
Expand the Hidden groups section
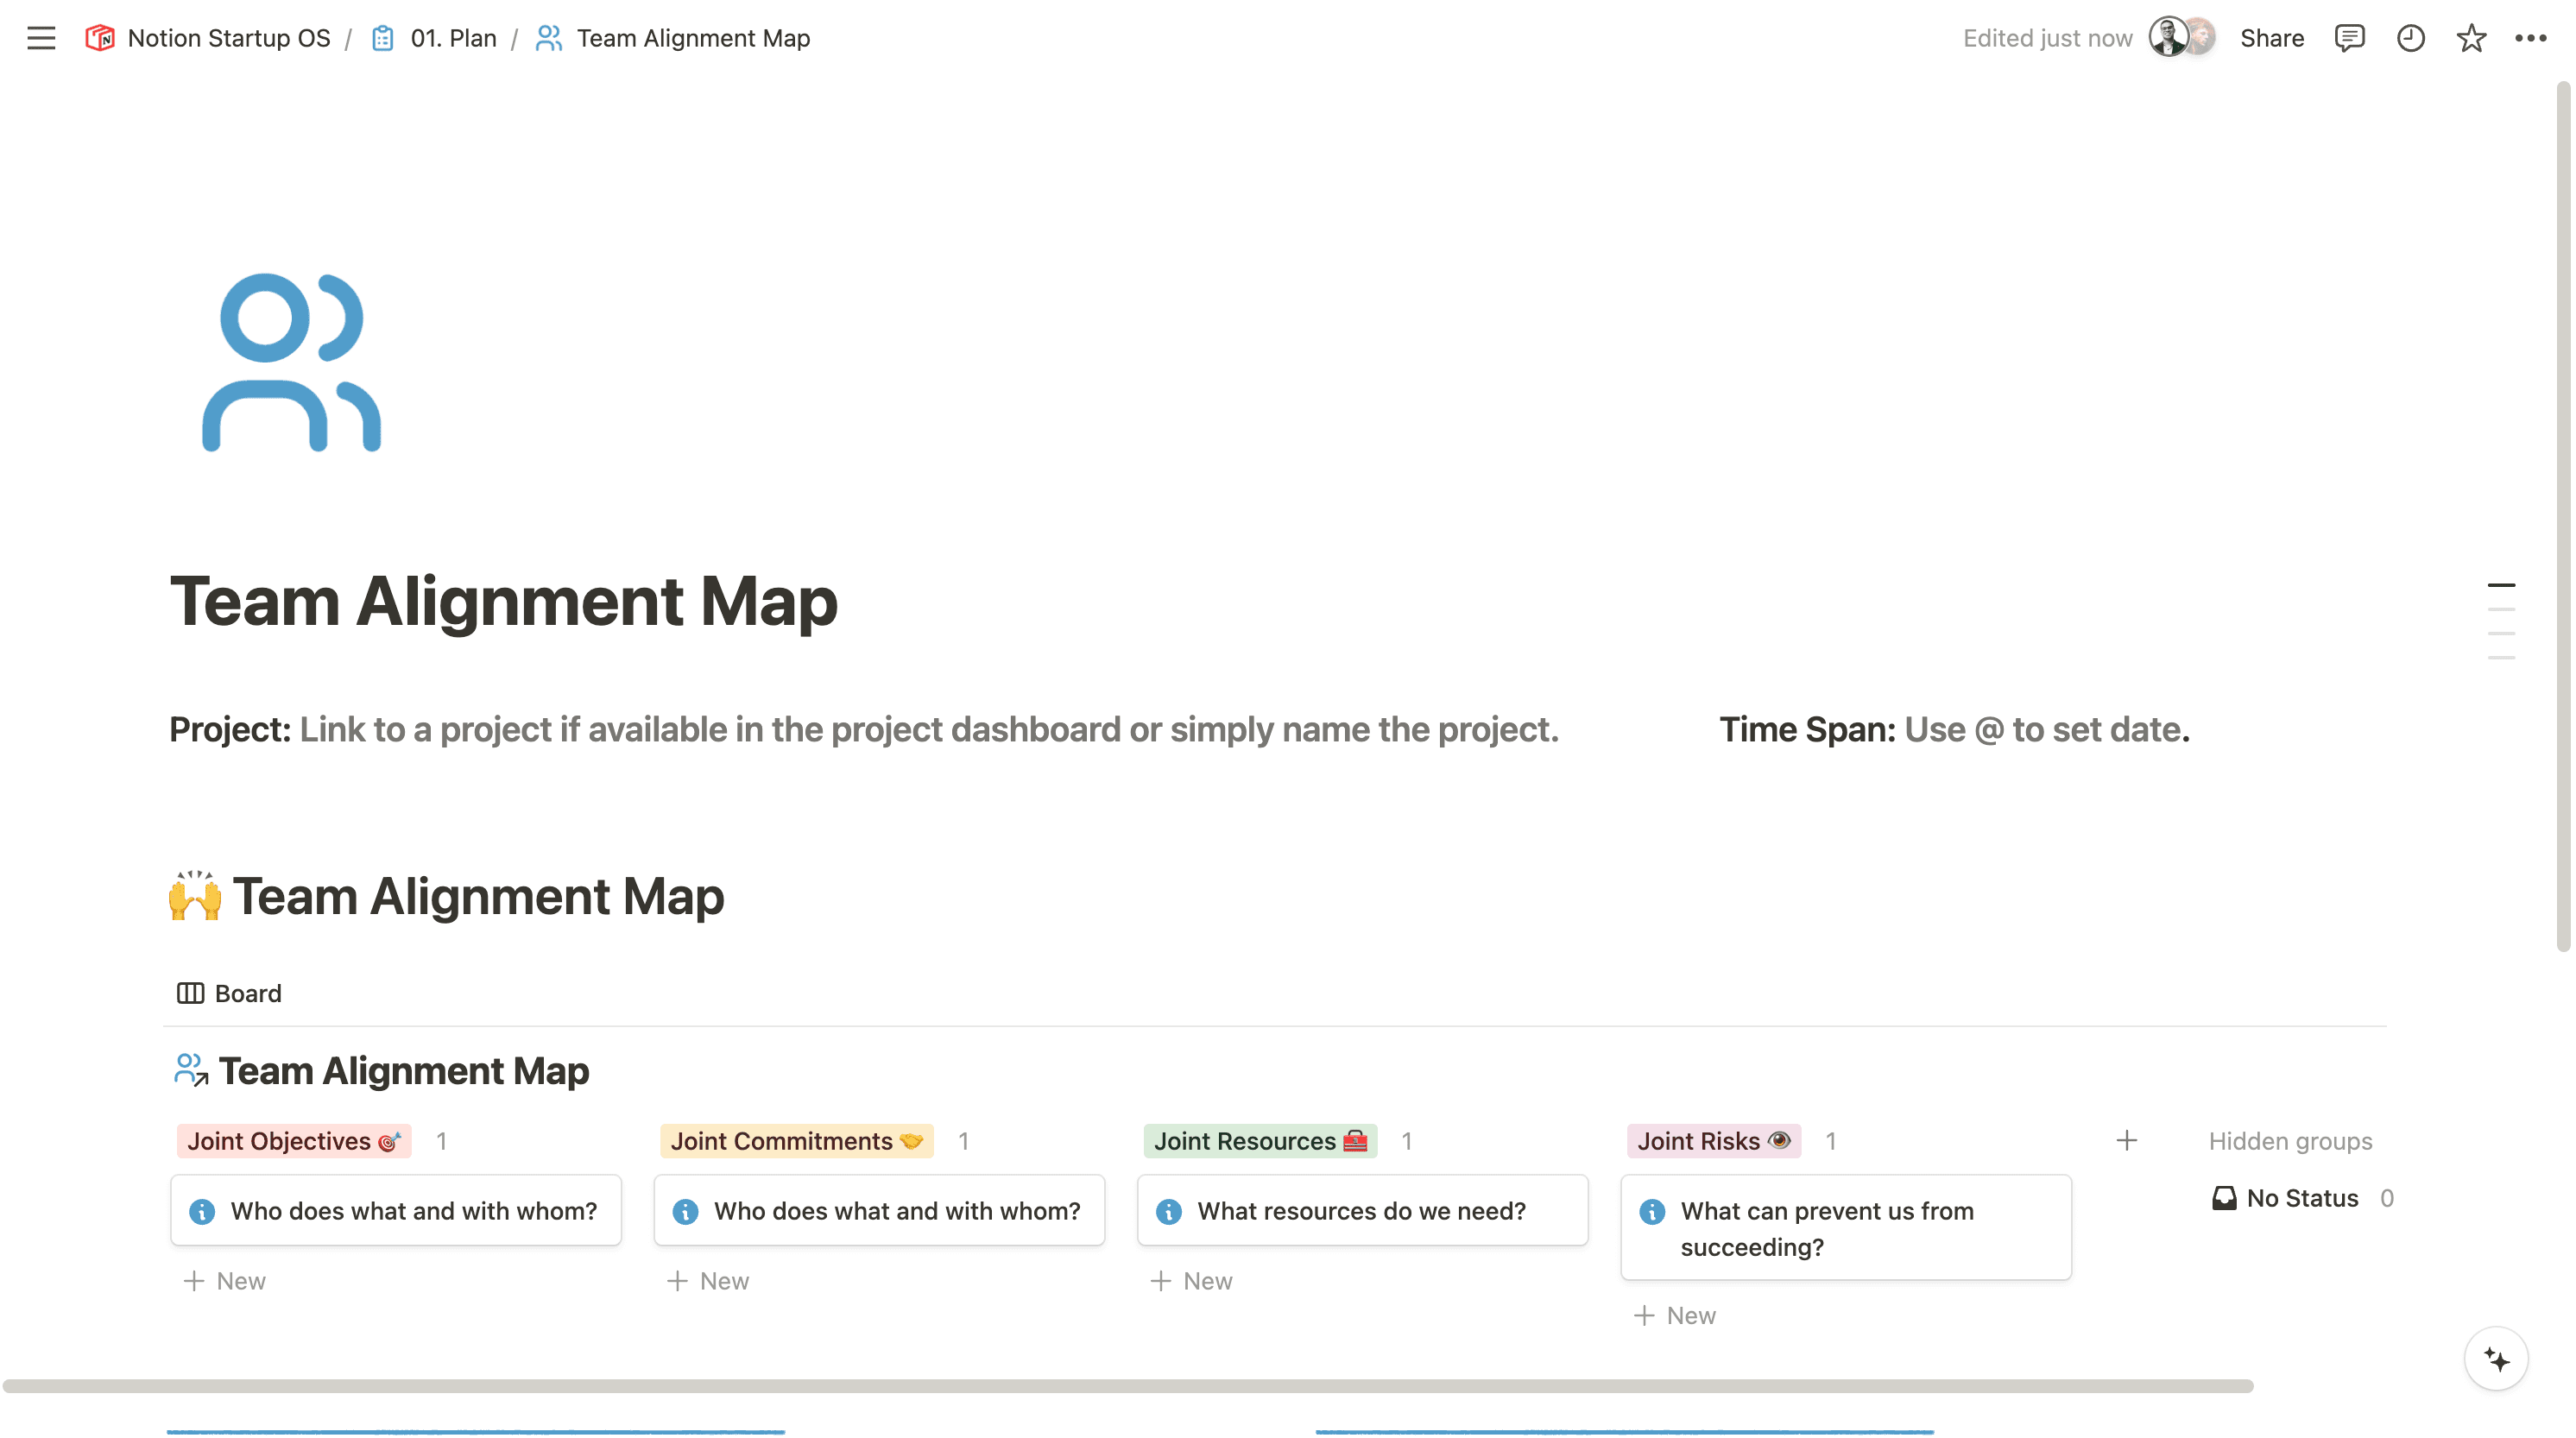(2291, 1140)
